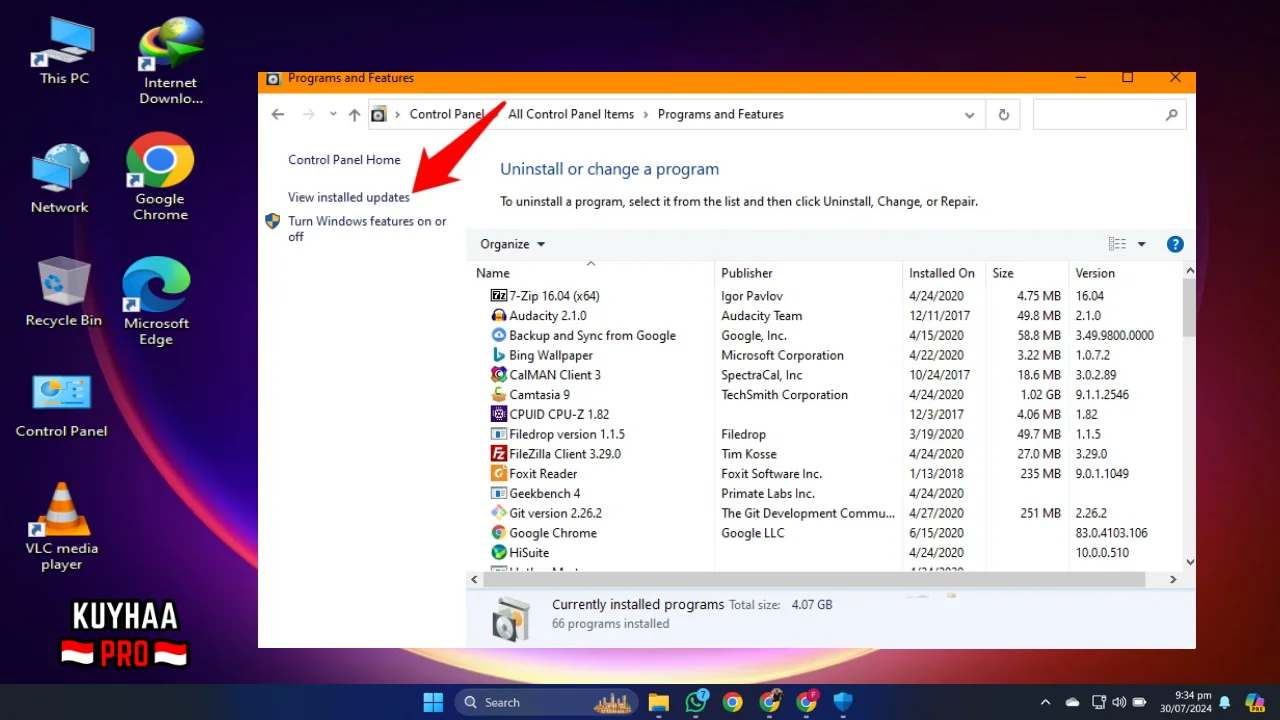Select the Geekbench 4 row icon

(x=499, y=493)
